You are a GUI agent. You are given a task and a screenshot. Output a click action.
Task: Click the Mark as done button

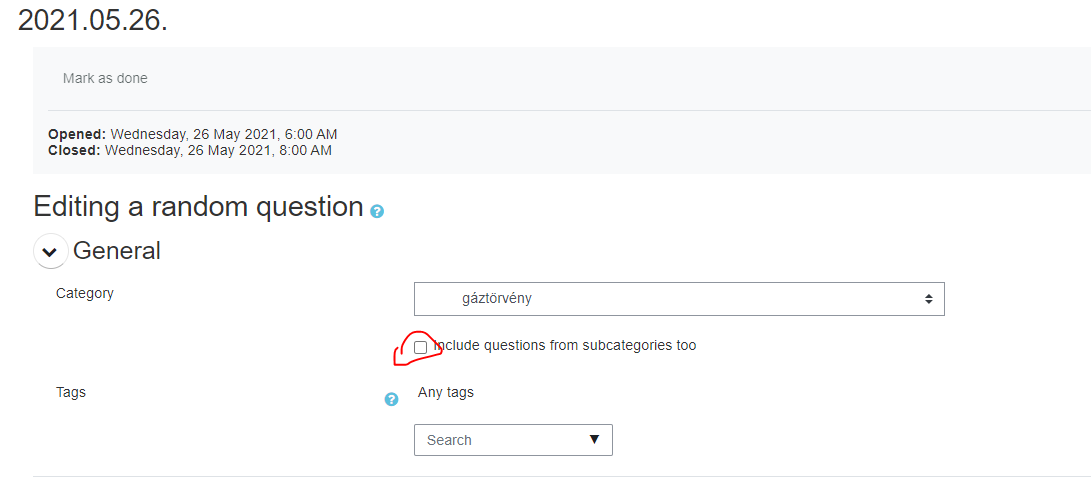click(x=105, y=79)
